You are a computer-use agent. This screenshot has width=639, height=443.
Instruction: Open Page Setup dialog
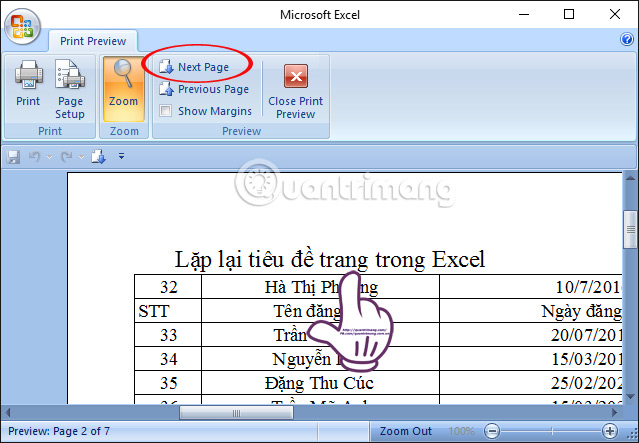pyautogui.click(x=70, y=89)
